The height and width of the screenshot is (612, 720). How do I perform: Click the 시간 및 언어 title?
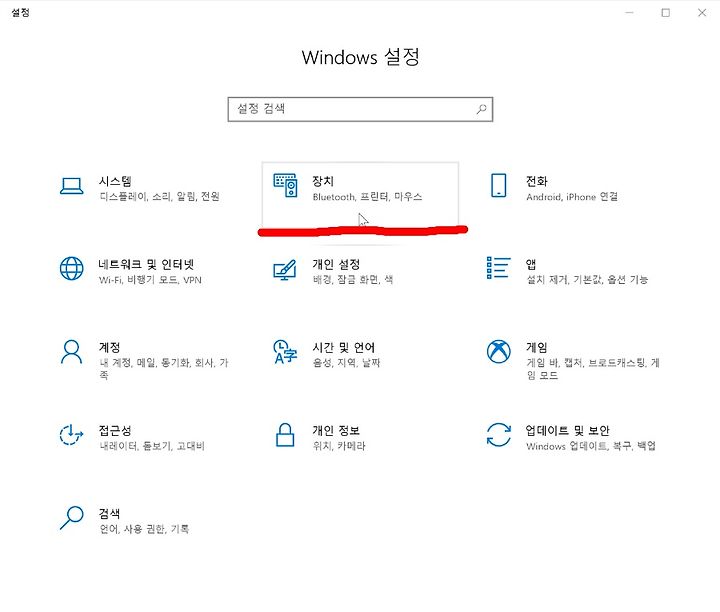343,348
